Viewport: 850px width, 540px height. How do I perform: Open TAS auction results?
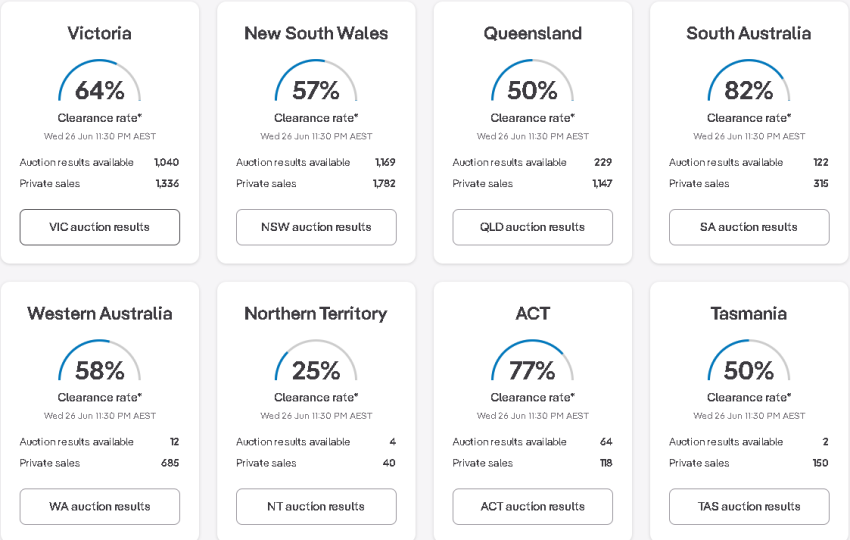pyautogui.click(x=749, y=506)
